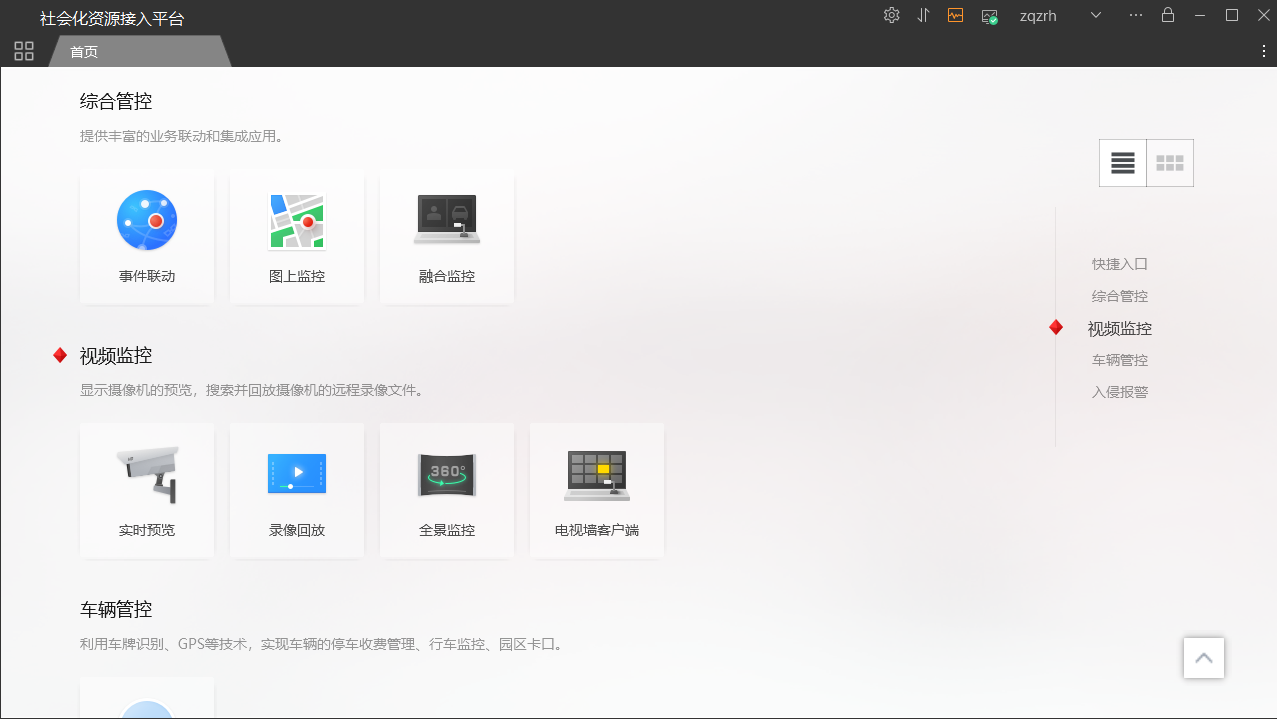This screenshot has height=719, width=1277.
Task: Expand the zqzrh user dropdown
Action: point(1096,15)
